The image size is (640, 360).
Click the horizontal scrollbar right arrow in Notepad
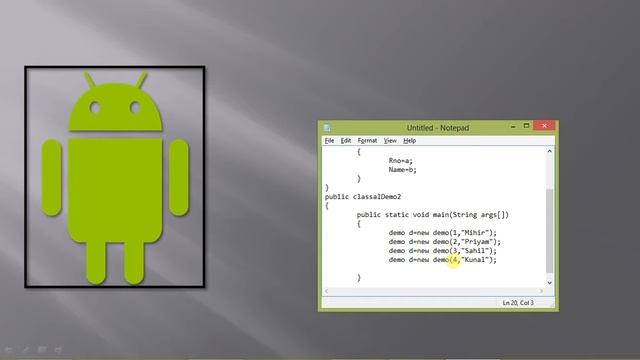pyautogui.click(x=541, y=291)
